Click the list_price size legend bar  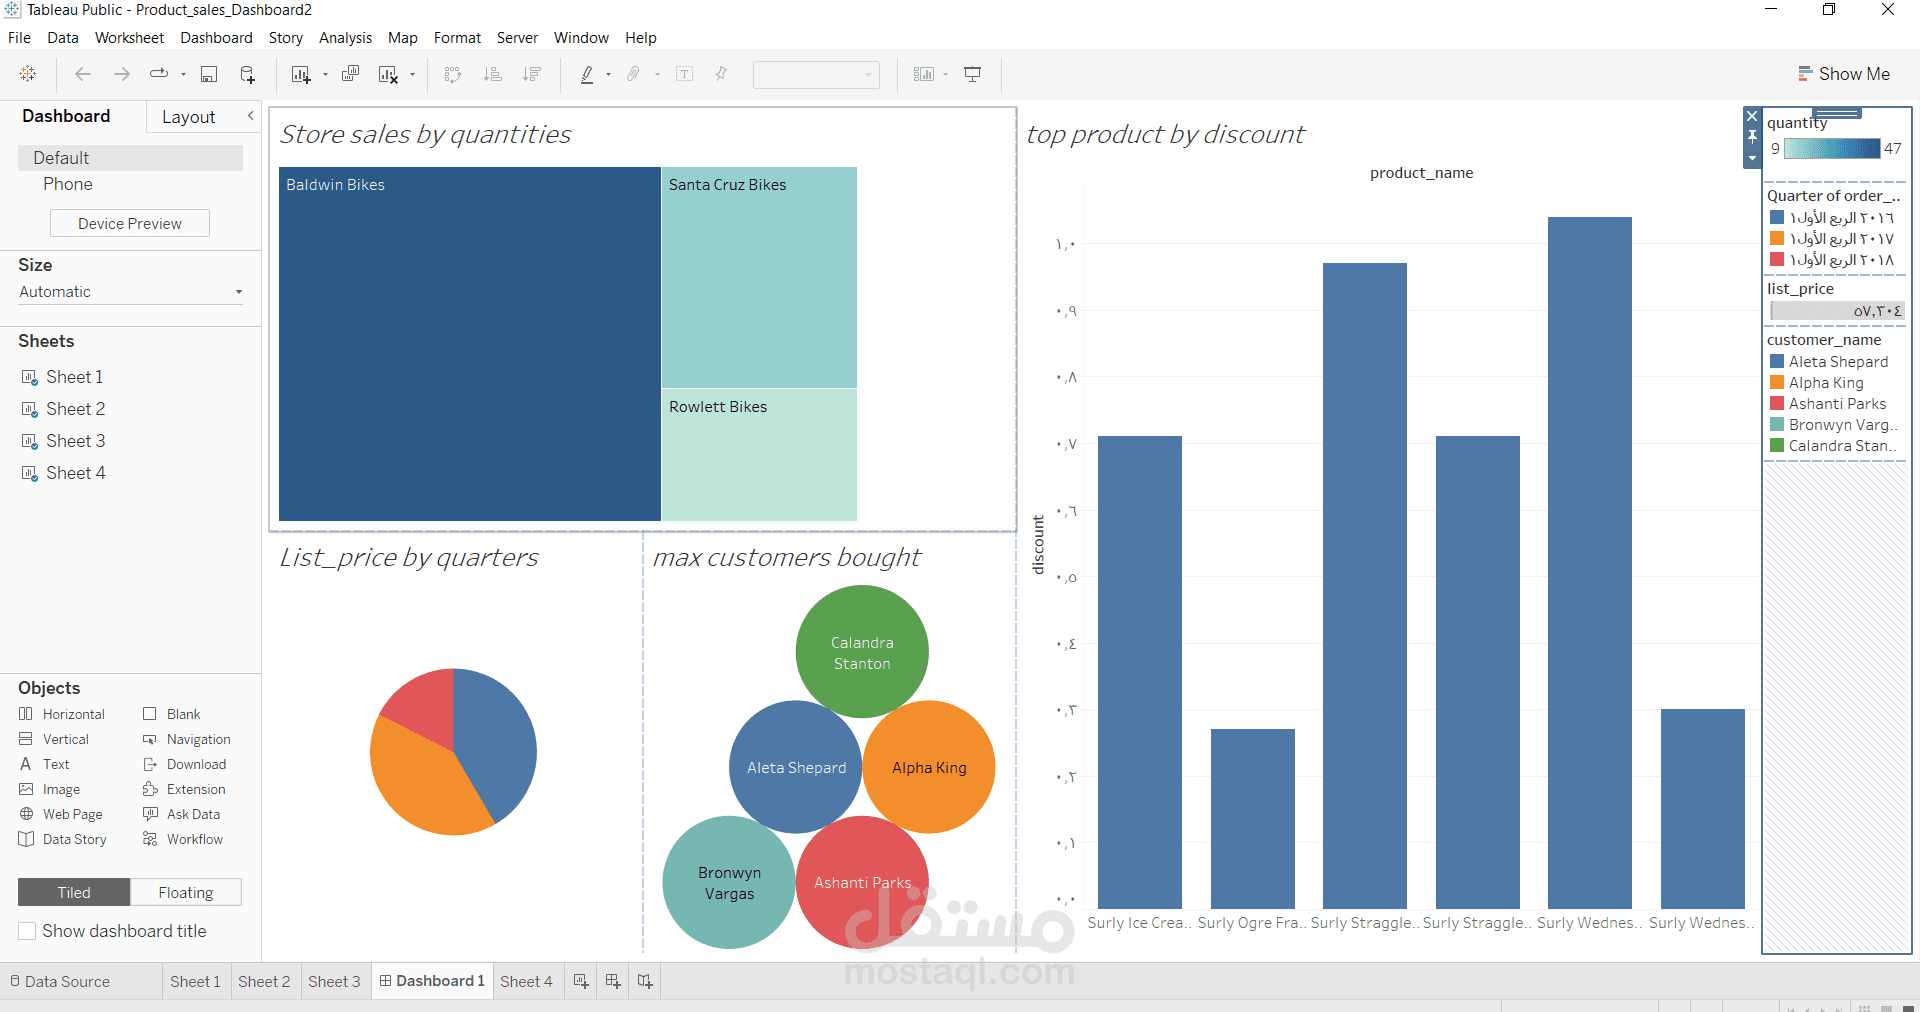[1837, 311]
